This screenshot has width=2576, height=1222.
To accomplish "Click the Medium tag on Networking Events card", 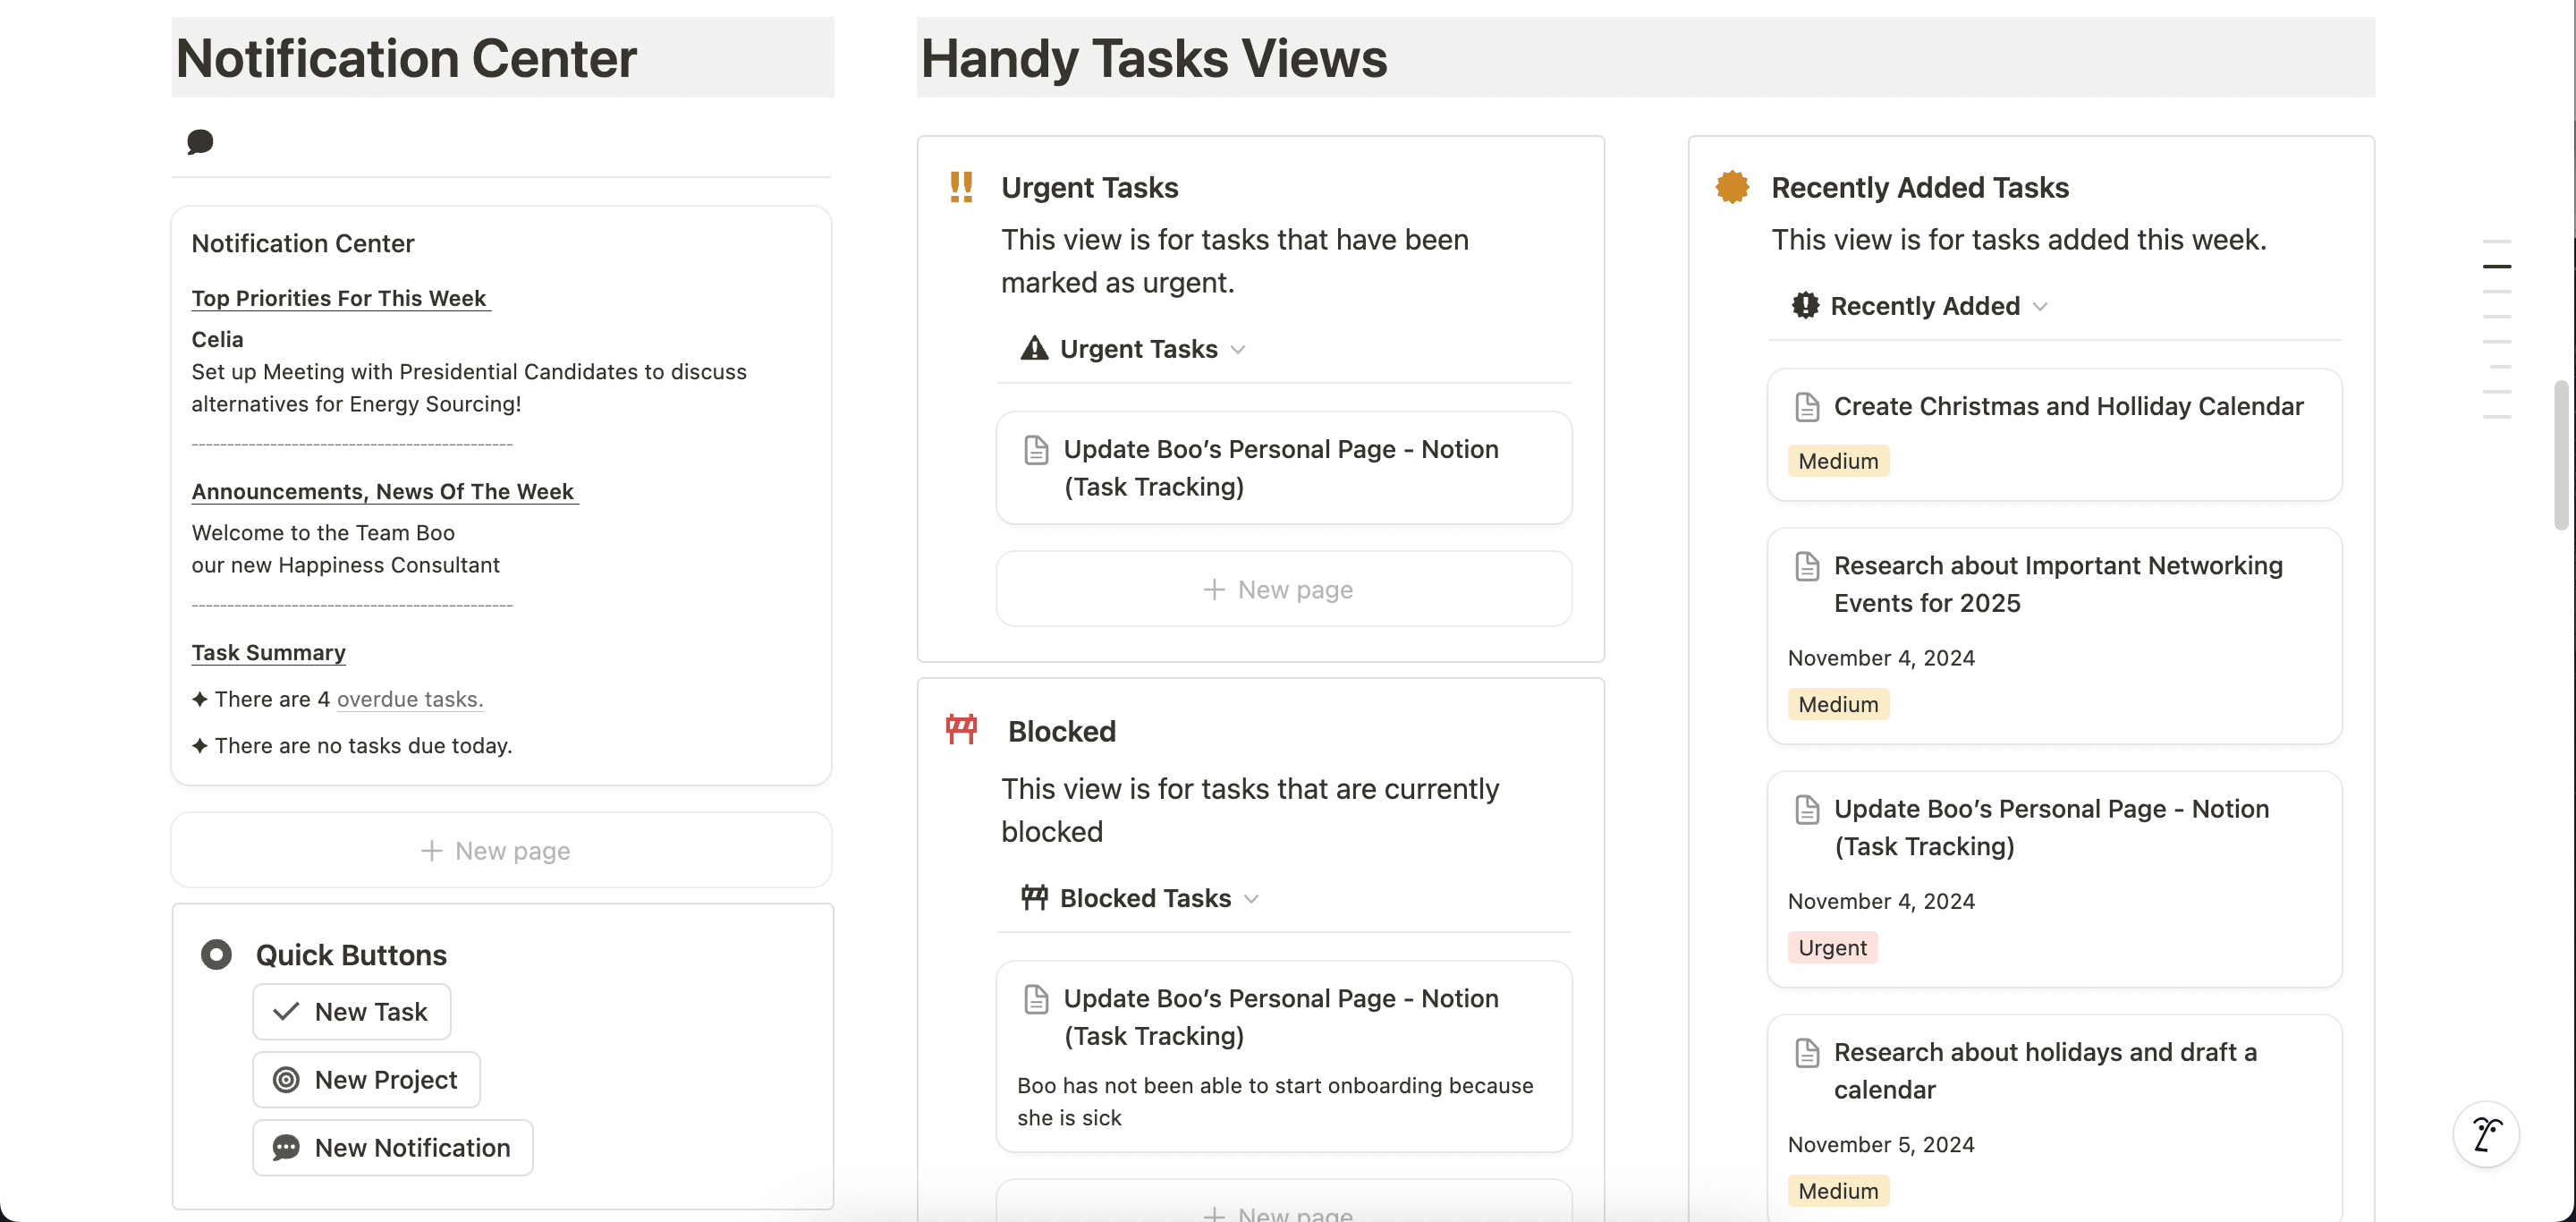I will 1838,704.
